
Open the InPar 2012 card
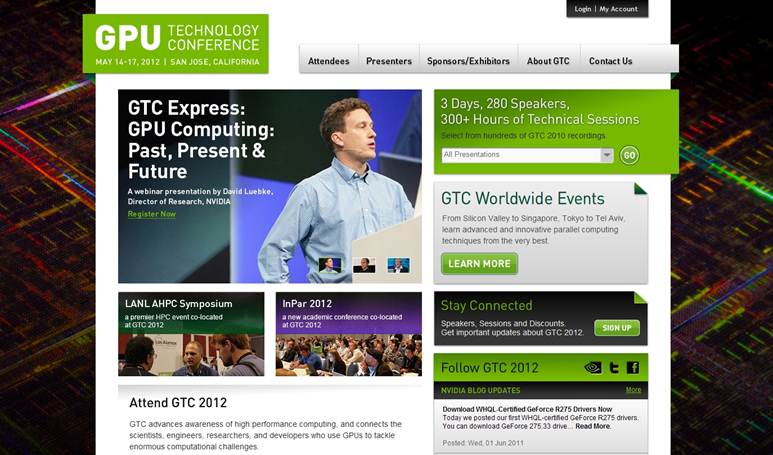point(349,334)
